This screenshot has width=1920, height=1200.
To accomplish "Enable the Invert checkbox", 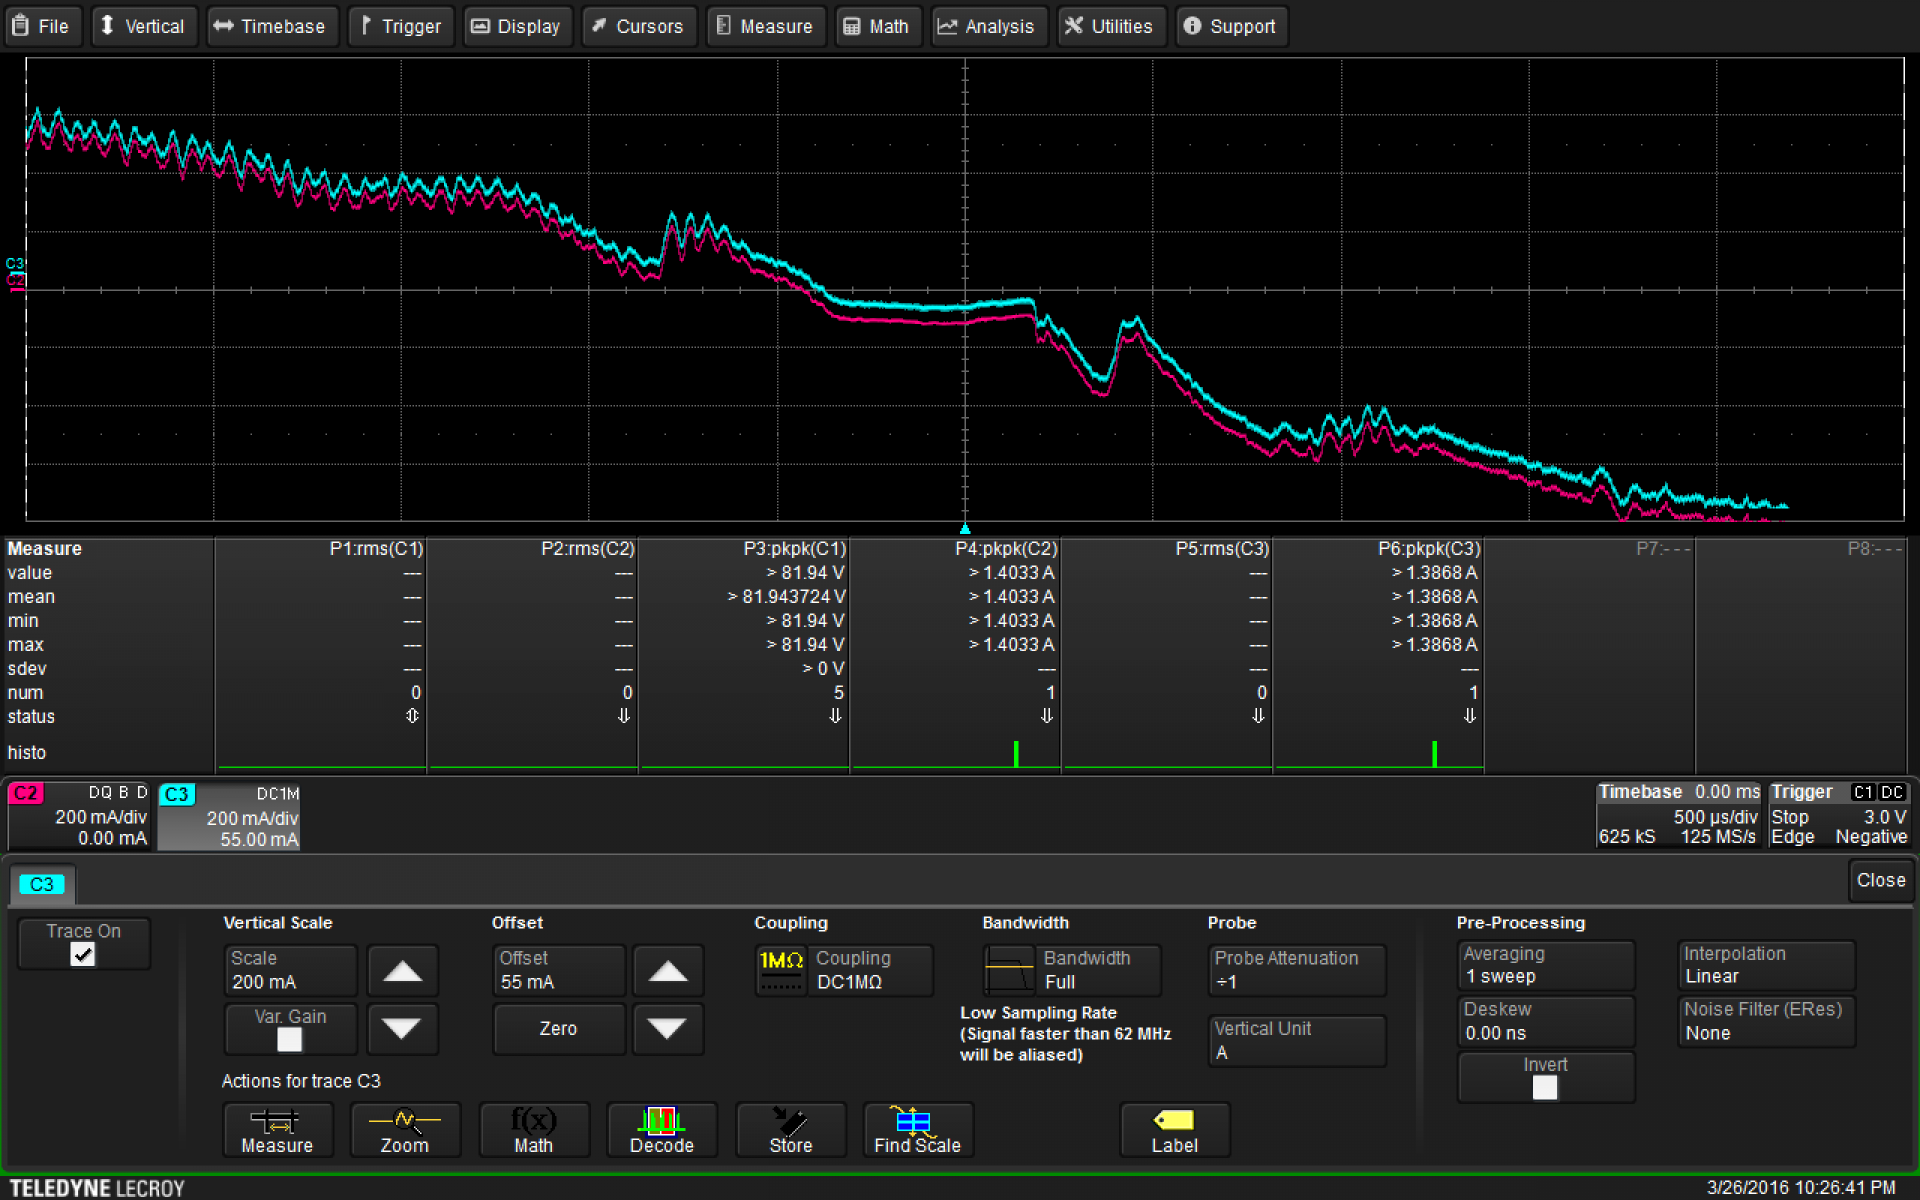I will pyautogui.click(x=1545, y=1087).
